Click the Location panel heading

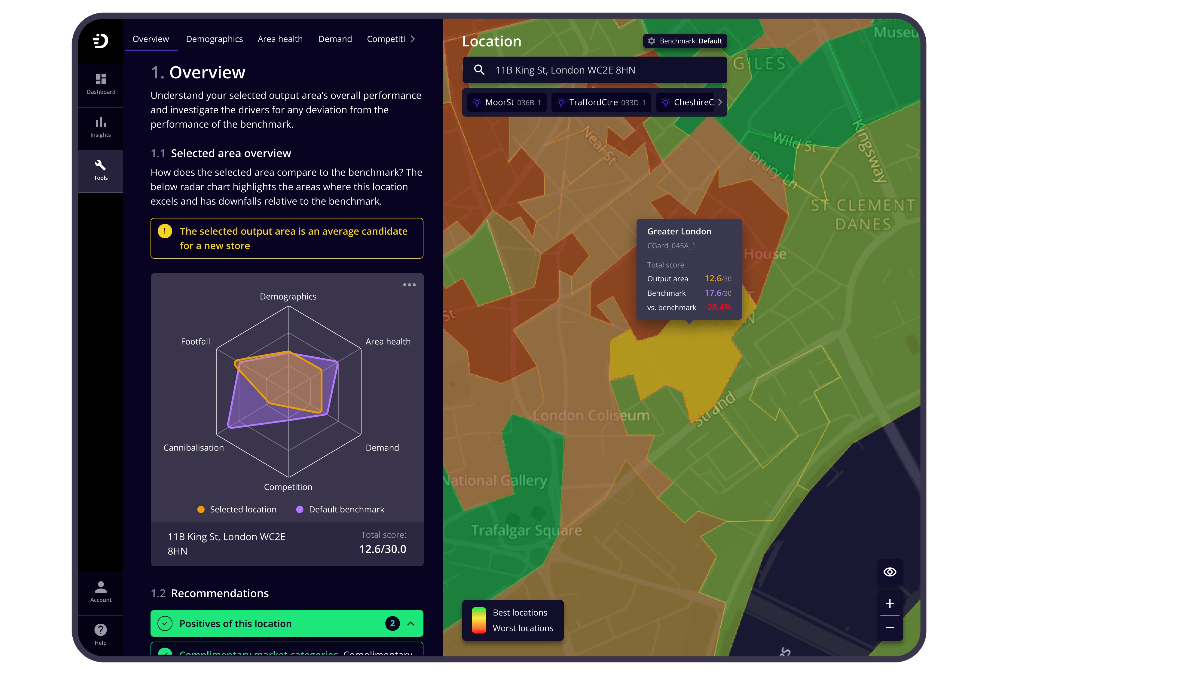click(x=491, y=41)
